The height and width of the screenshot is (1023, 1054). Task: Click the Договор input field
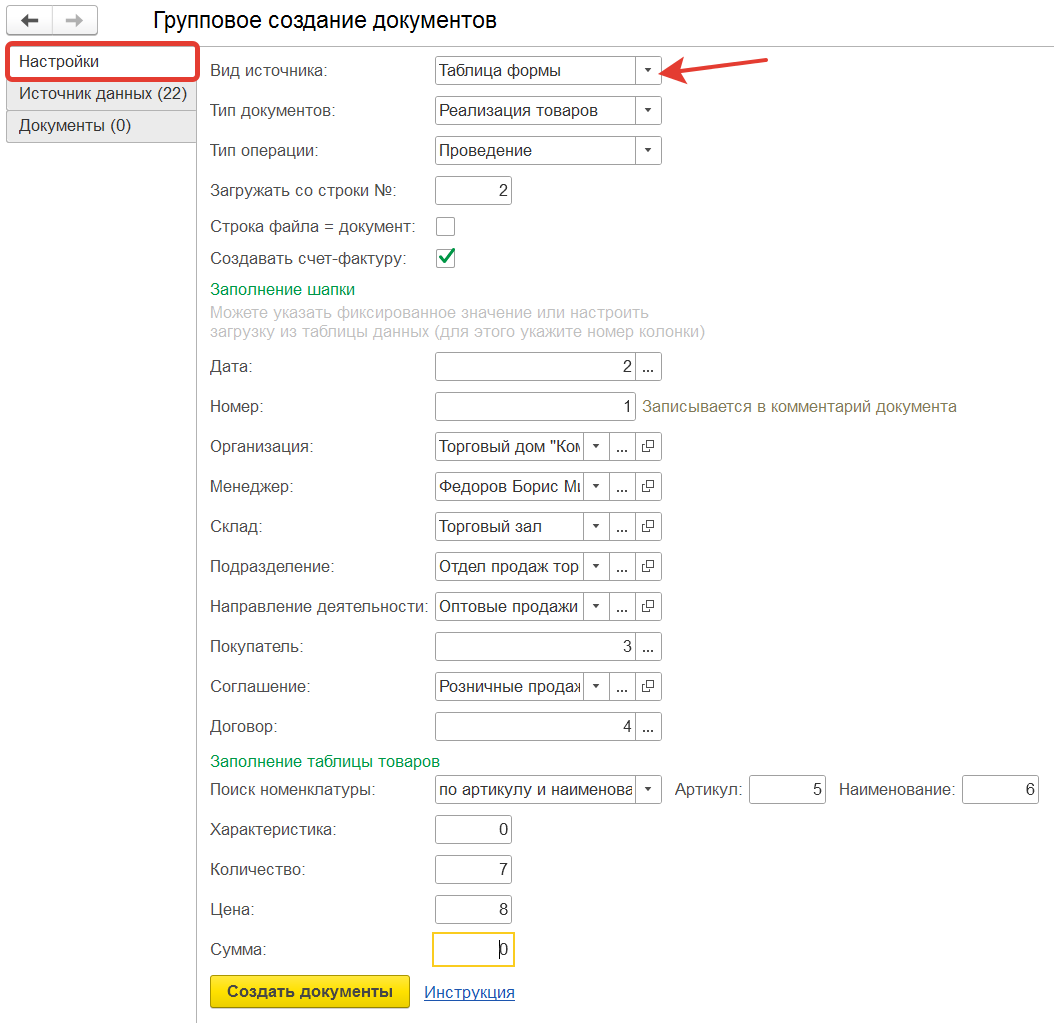[x=535, y=727]
